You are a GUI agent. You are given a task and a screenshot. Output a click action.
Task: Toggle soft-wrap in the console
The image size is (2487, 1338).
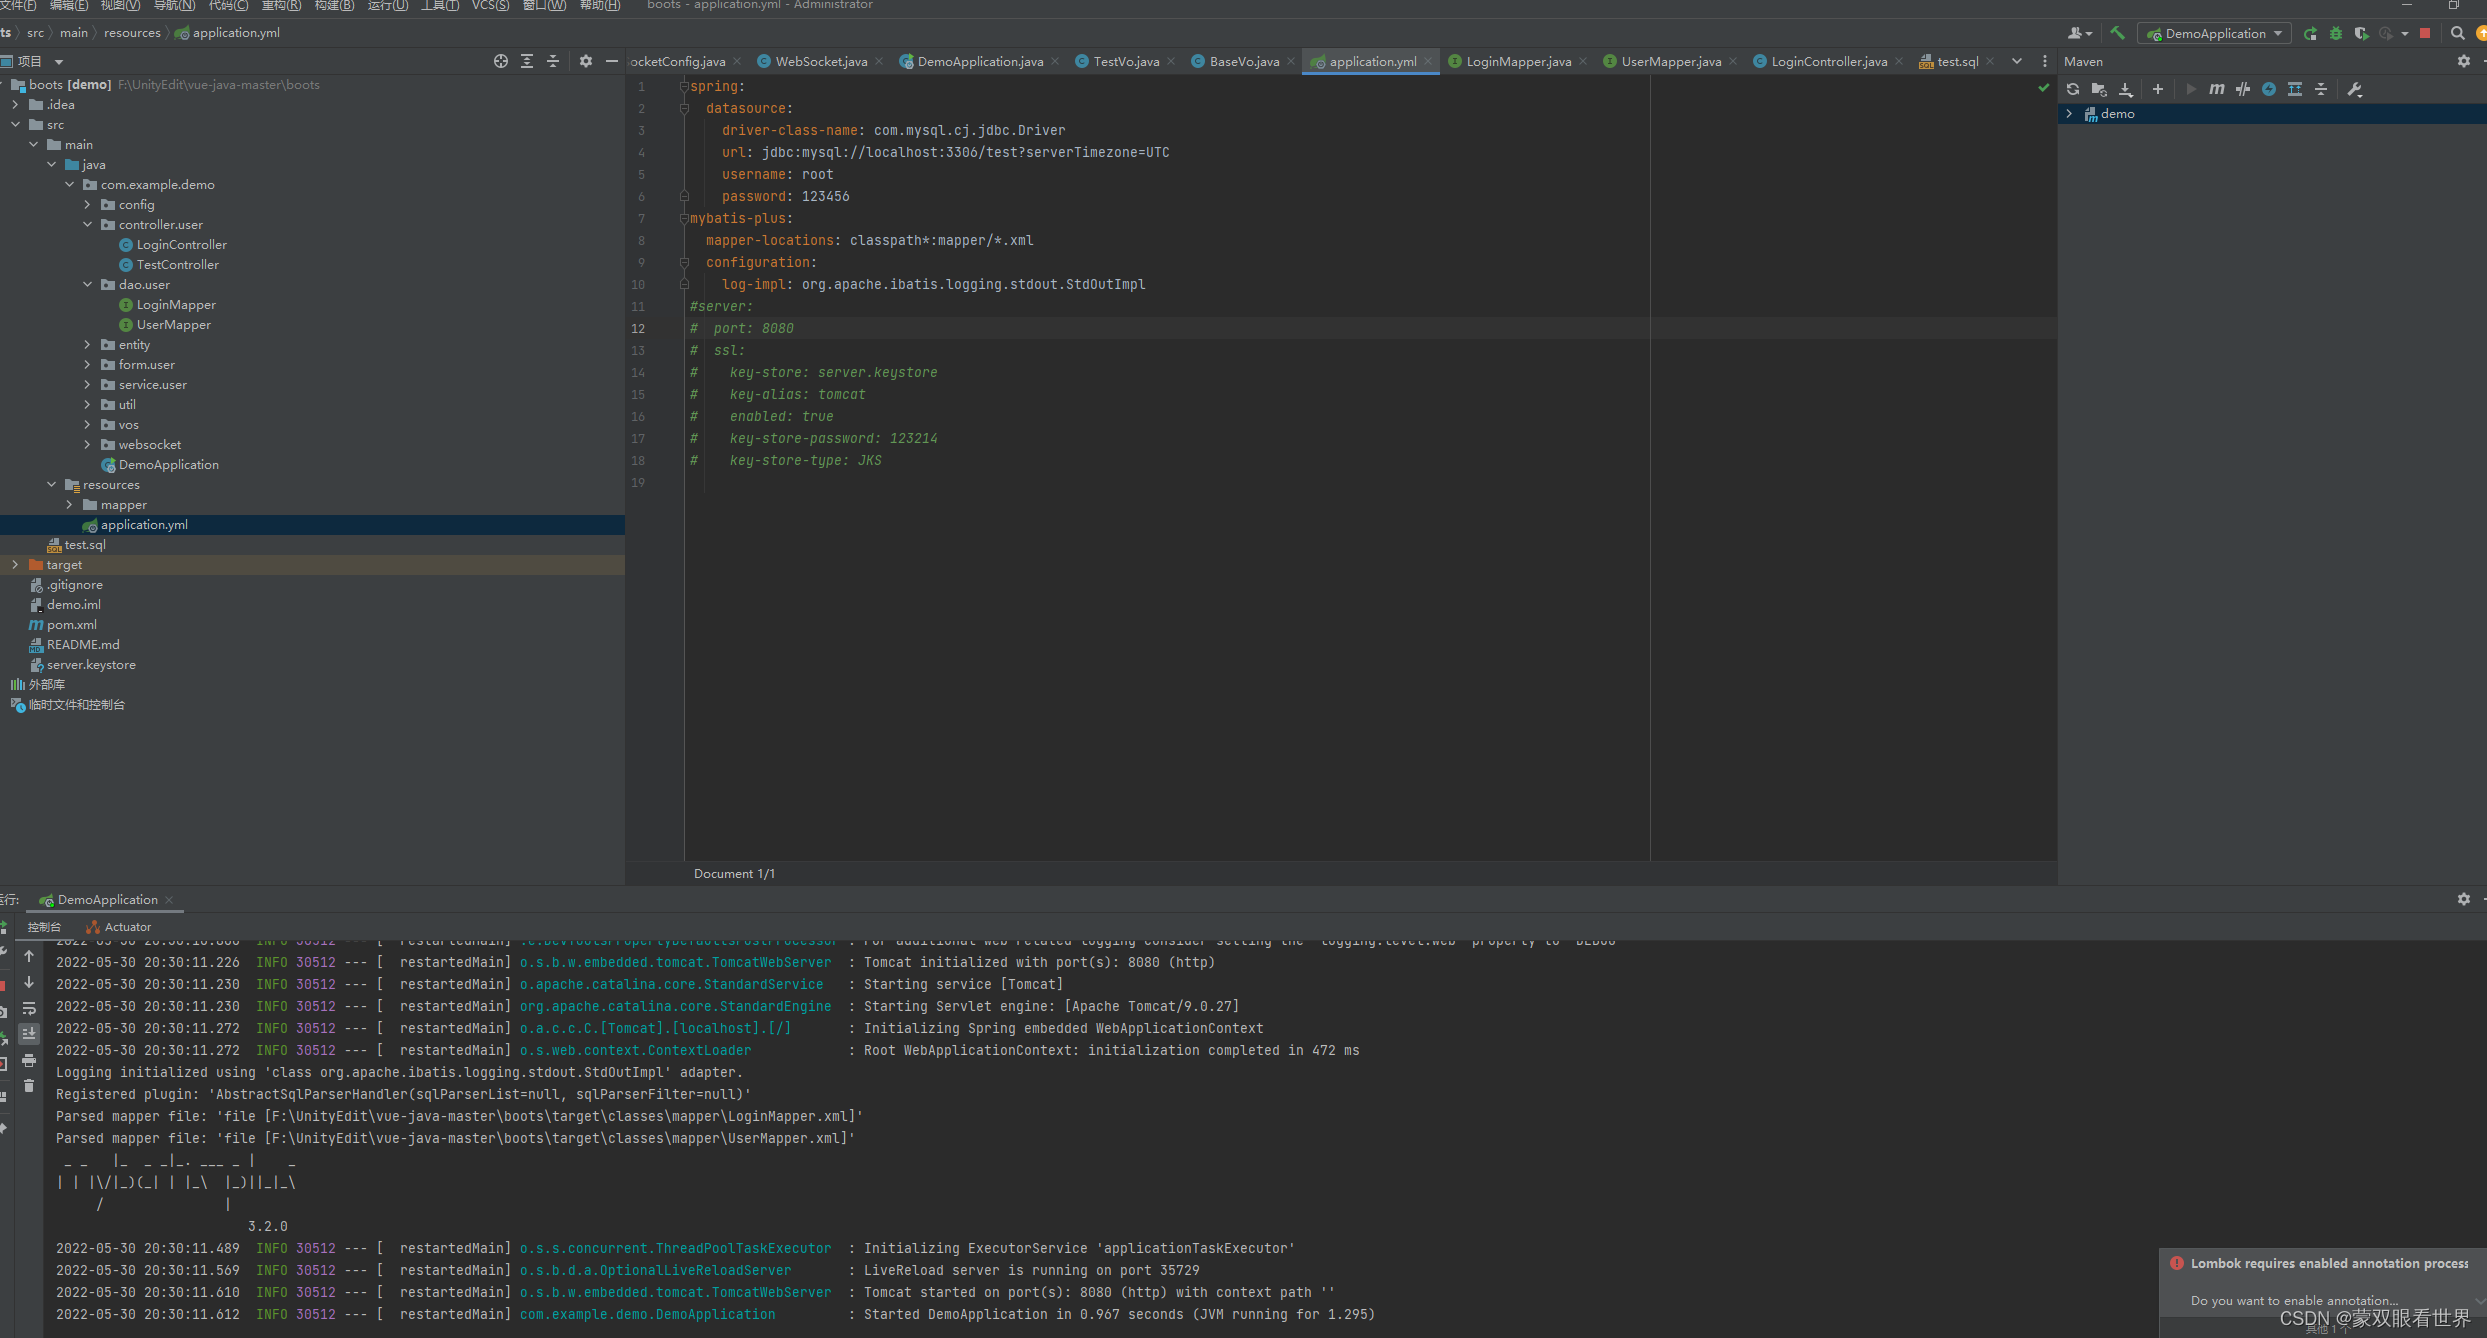(29, 1008)
